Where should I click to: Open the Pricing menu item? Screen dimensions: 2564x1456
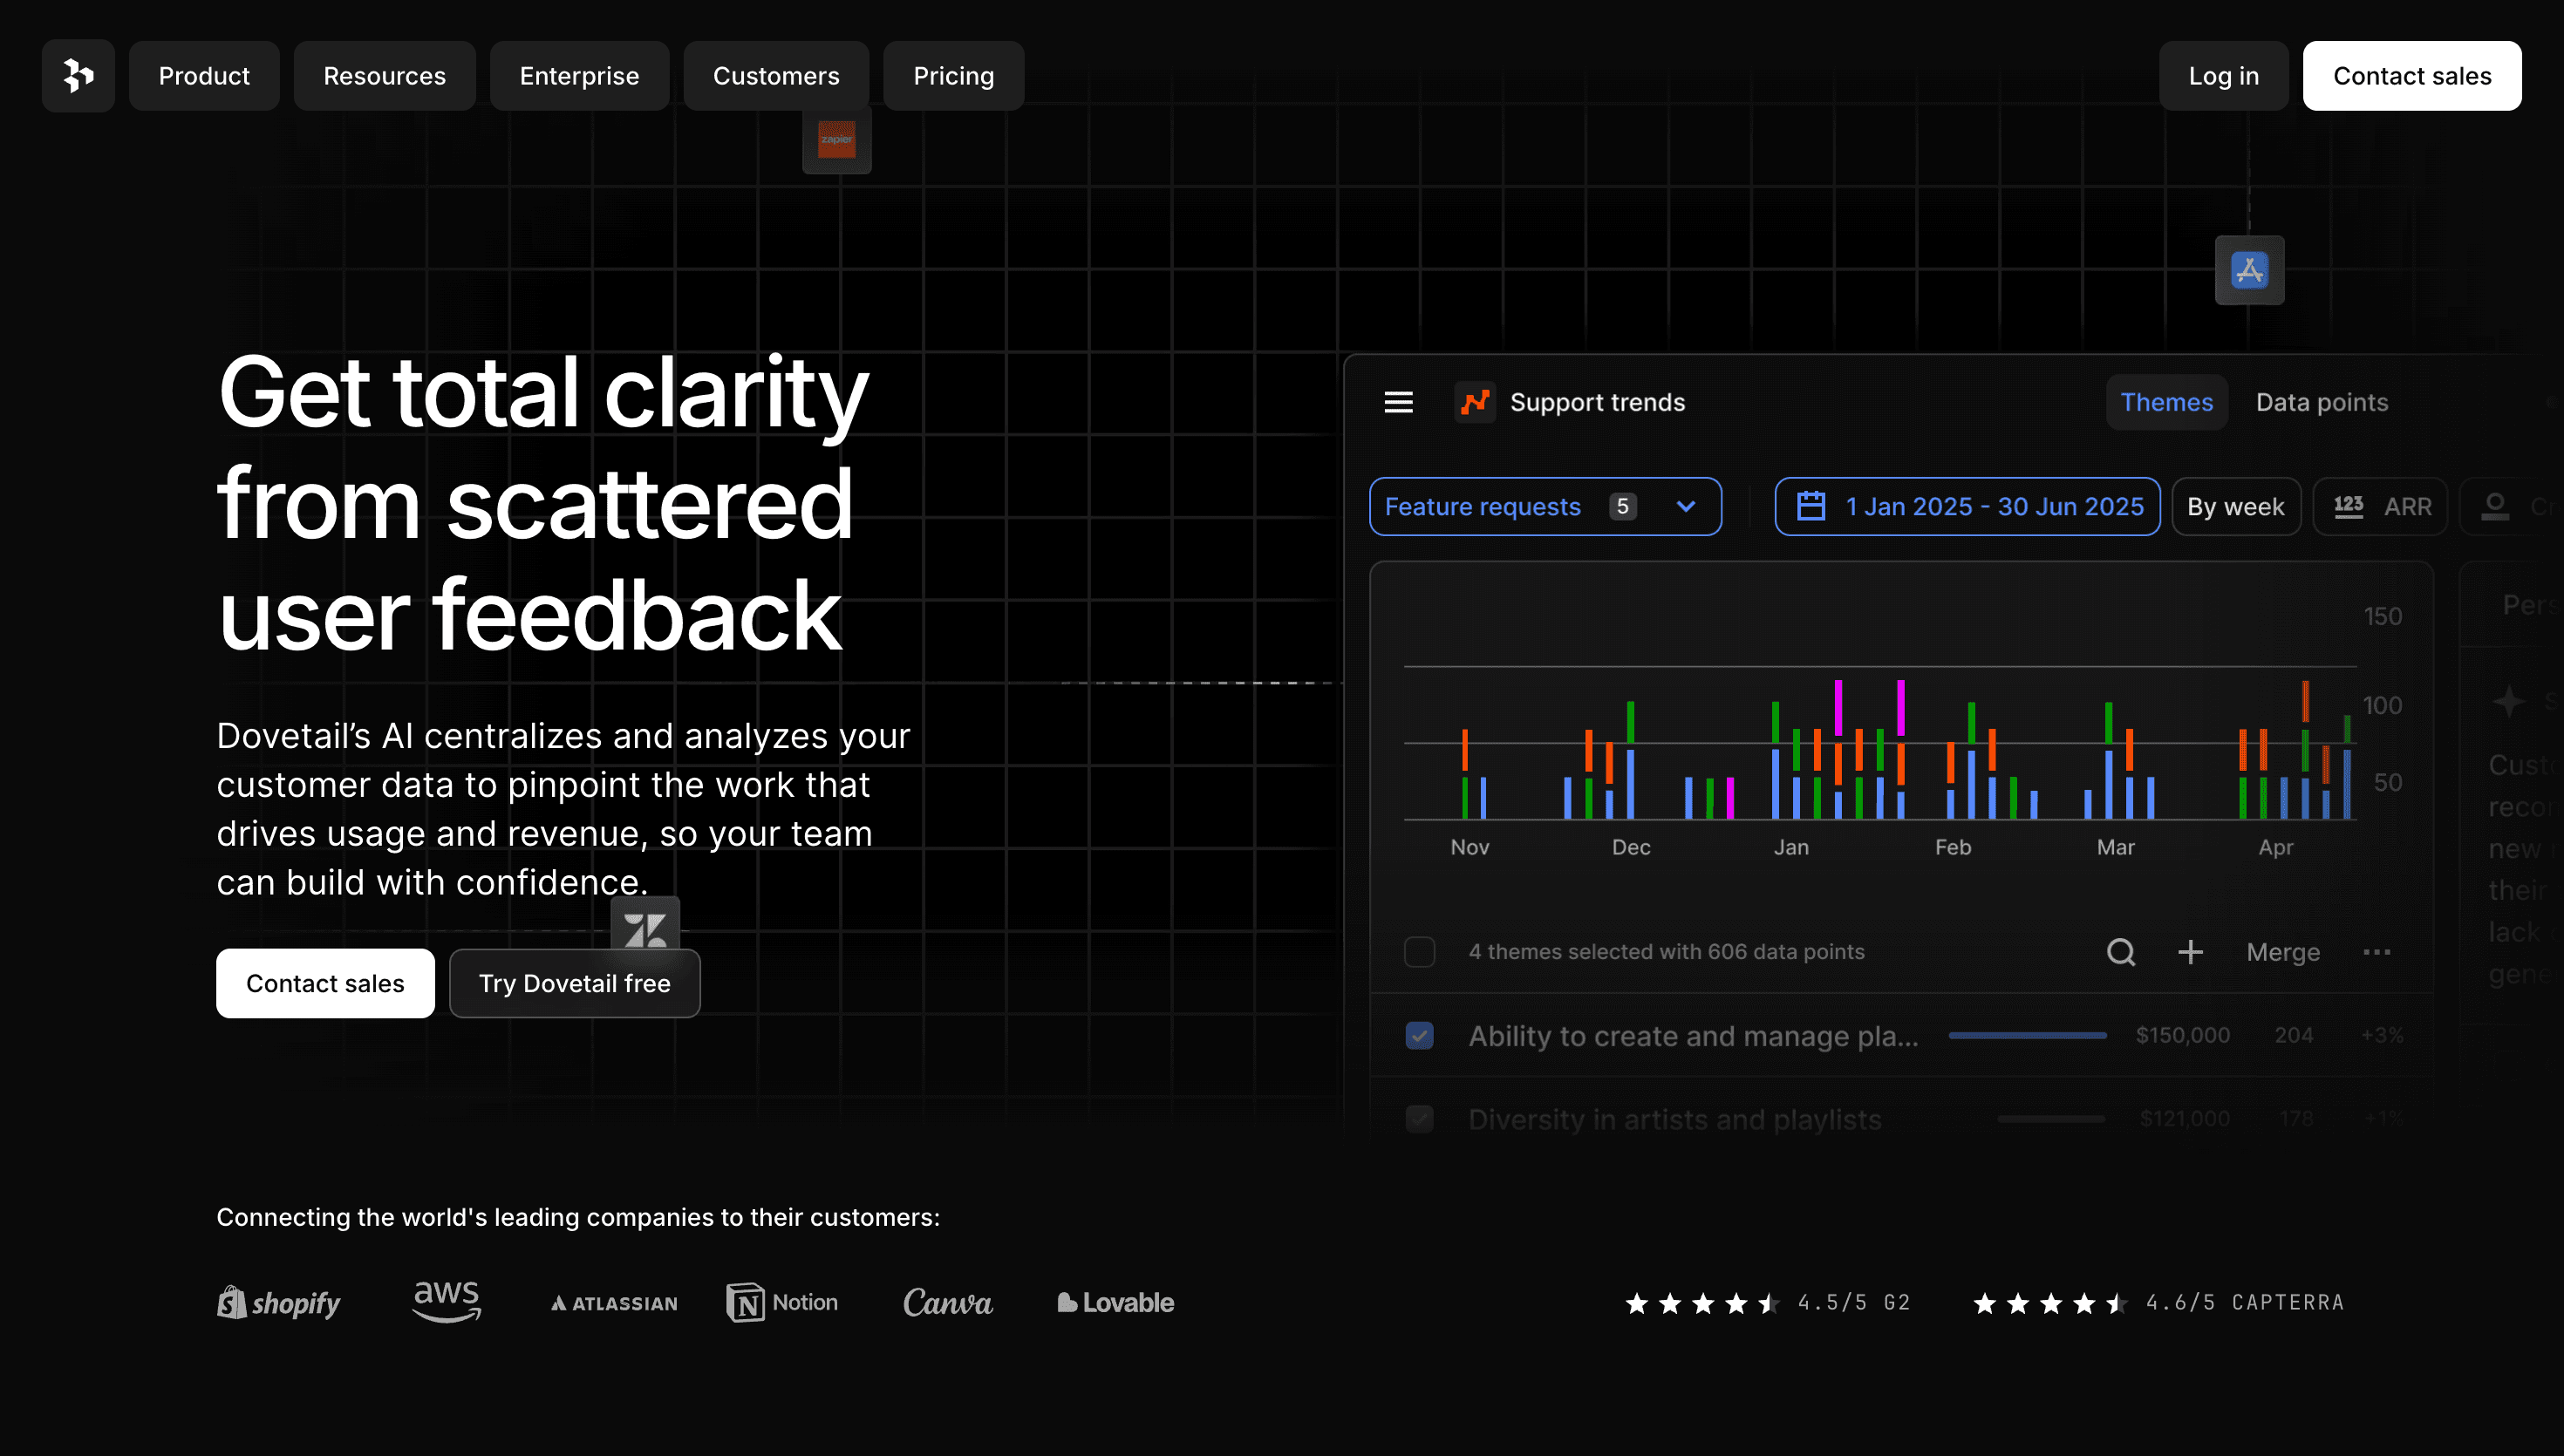pos(953,75)
